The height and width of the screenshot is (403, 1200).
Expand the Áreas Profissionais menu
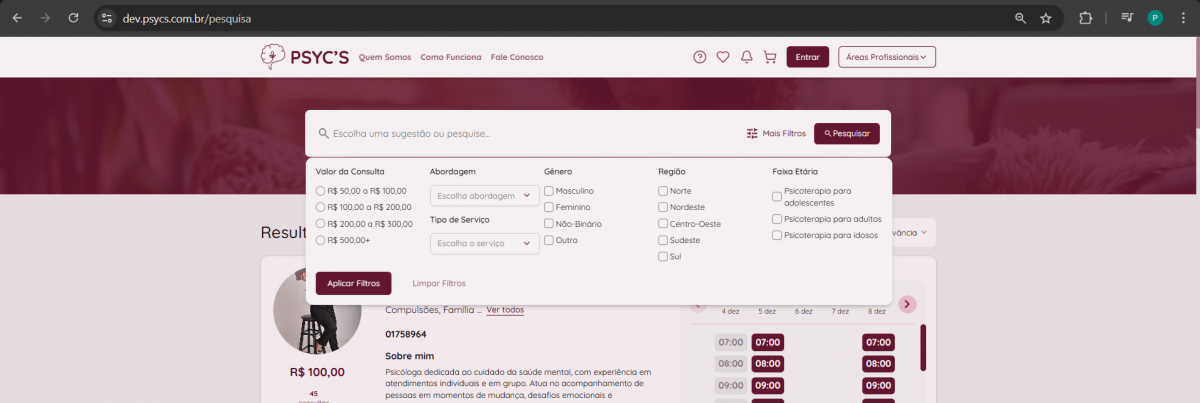(x=886, y=57)
